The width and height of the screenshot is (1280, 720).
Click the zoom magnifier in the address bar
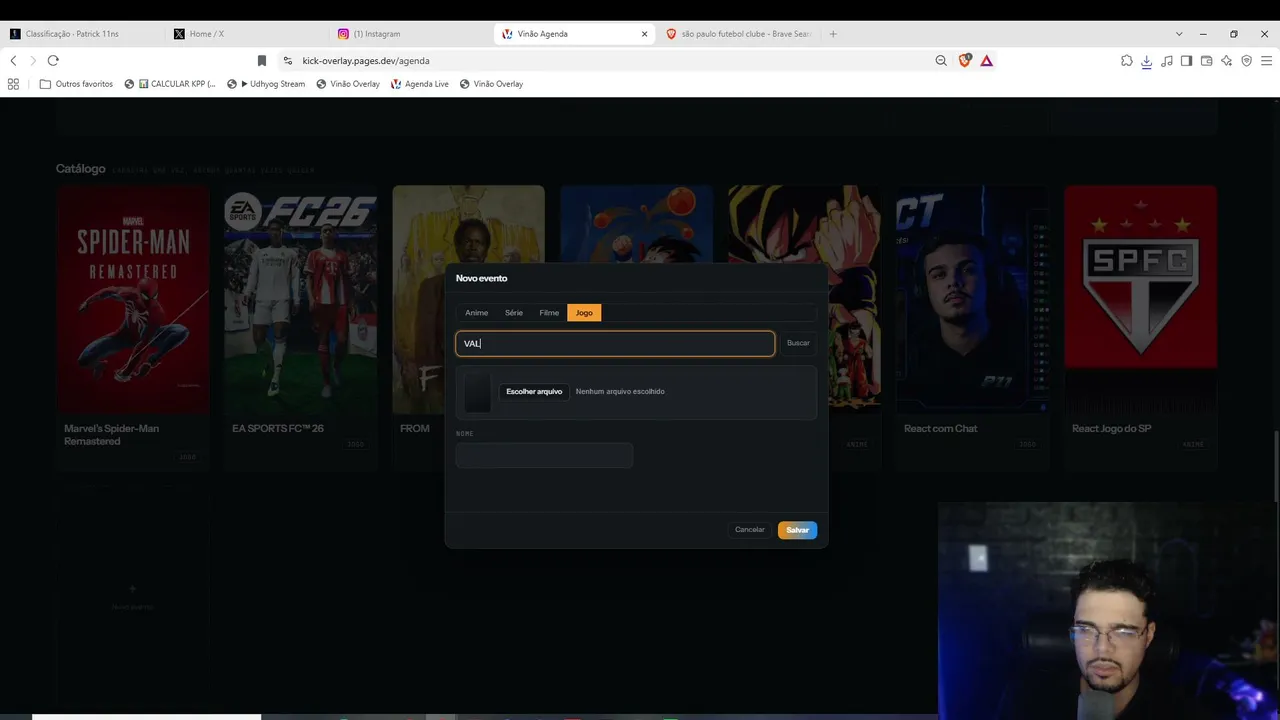pyautogui.click(x=941, y=61)
